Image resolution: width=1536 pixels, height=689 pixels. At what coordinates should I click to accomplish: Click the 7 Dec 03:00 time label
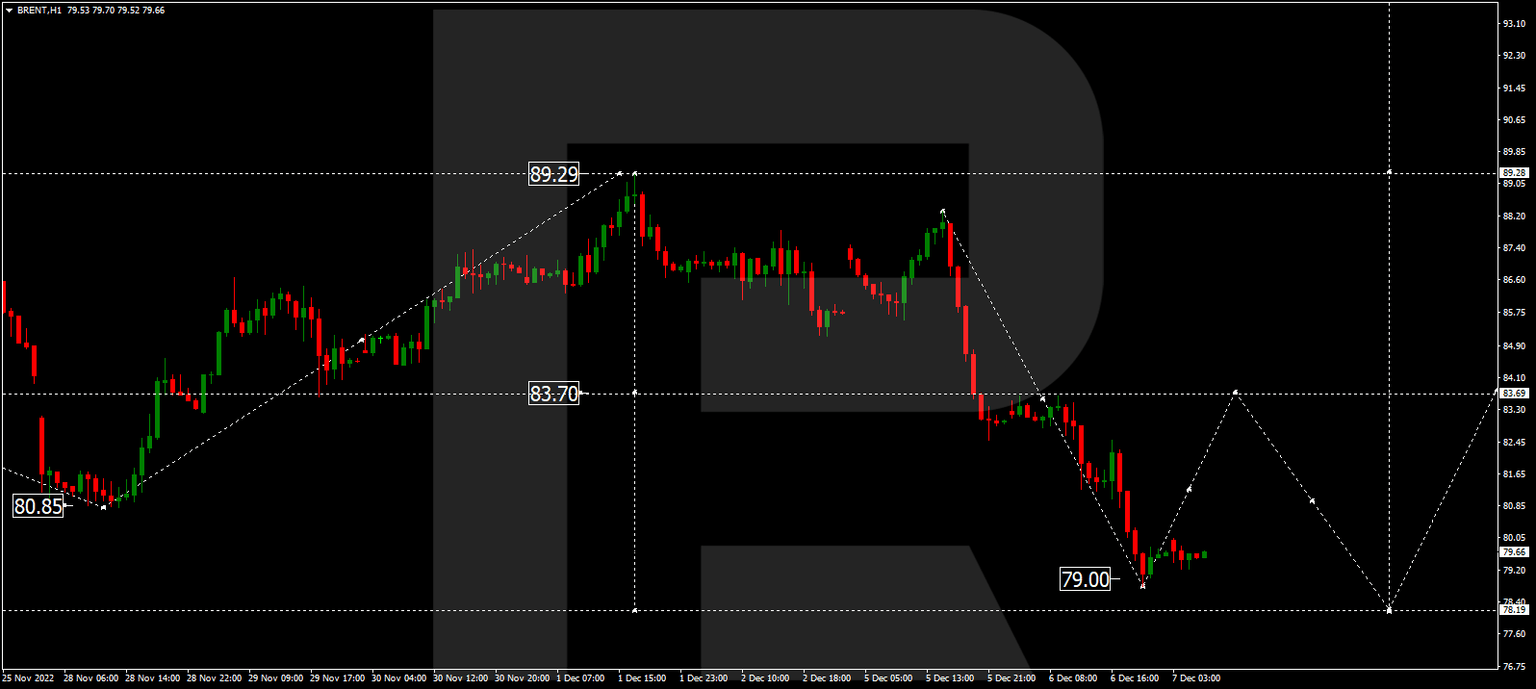[x=1197, y=677]
